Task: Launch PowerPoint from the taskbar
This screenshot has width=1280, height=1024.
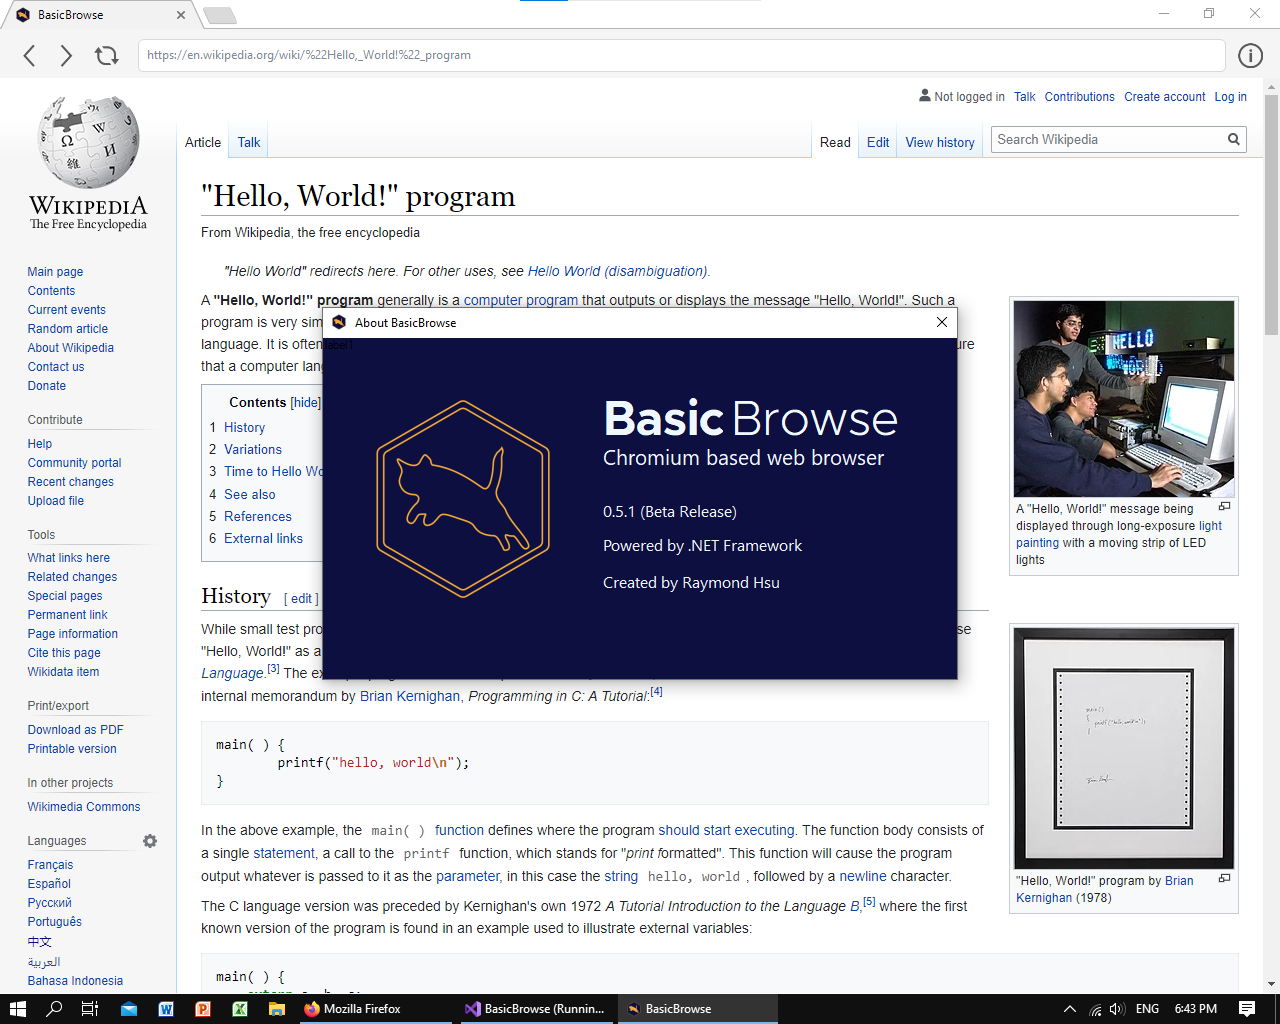Action: tap(203, 1009)
